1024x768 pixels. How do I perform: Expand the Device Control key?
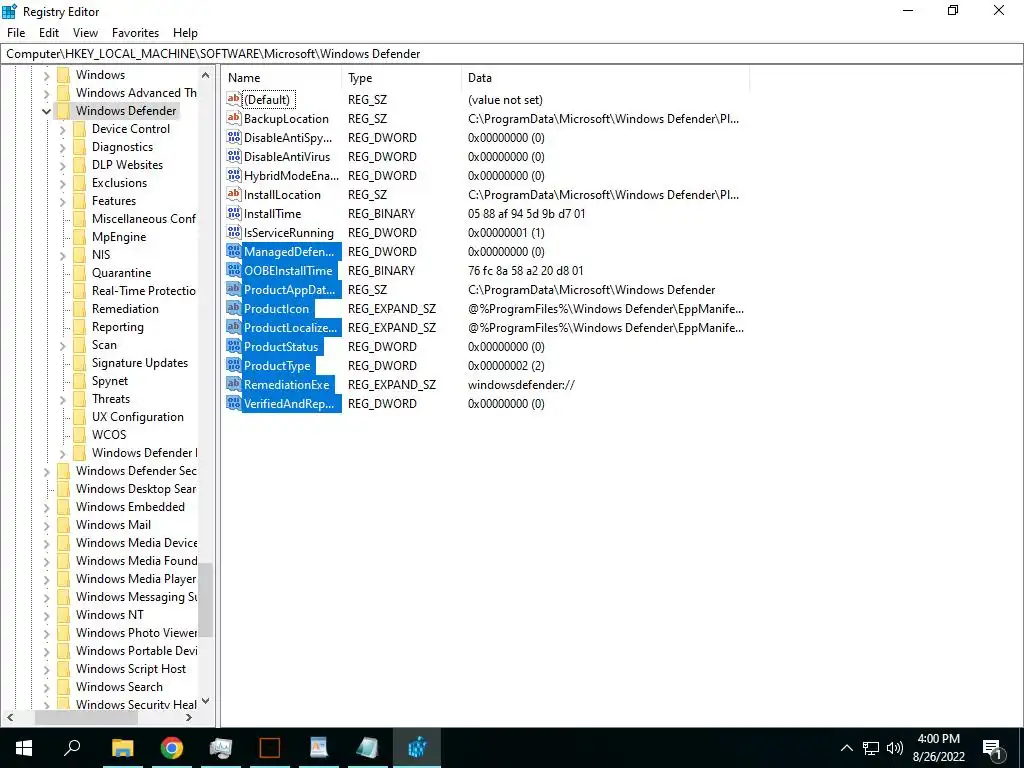63,129
